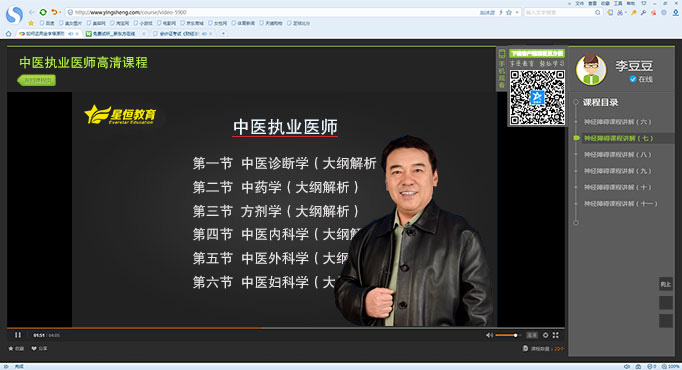Screen dimensions: 682x370
Task: Mute the video speaker icon
Action: [489, 335]
